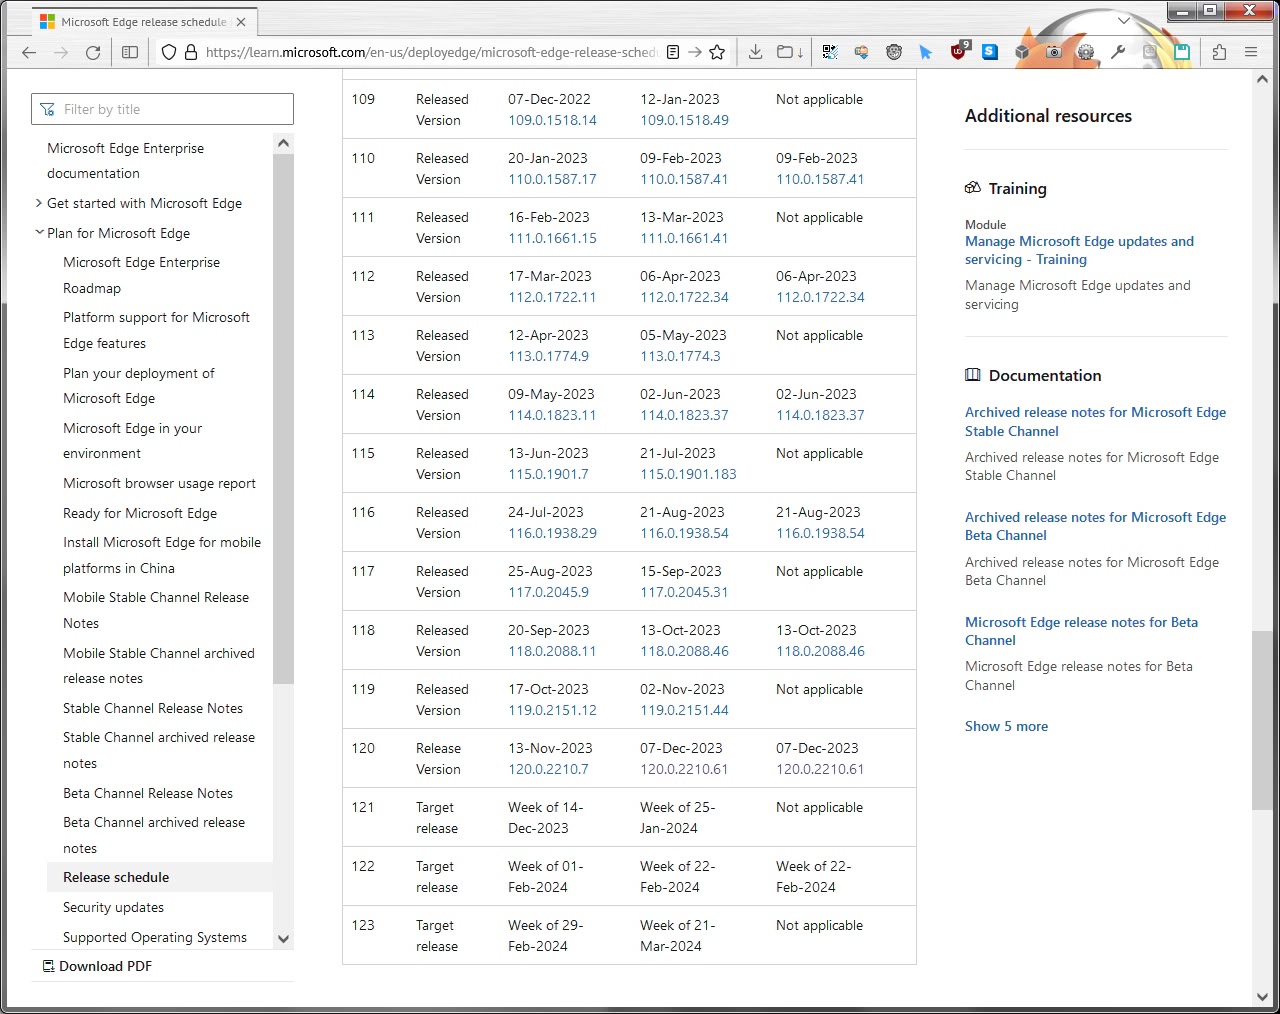The height and width of the screenshot is (1014, 1280).
Task: Open tracking protection shield info
Action: click(168, 52)
